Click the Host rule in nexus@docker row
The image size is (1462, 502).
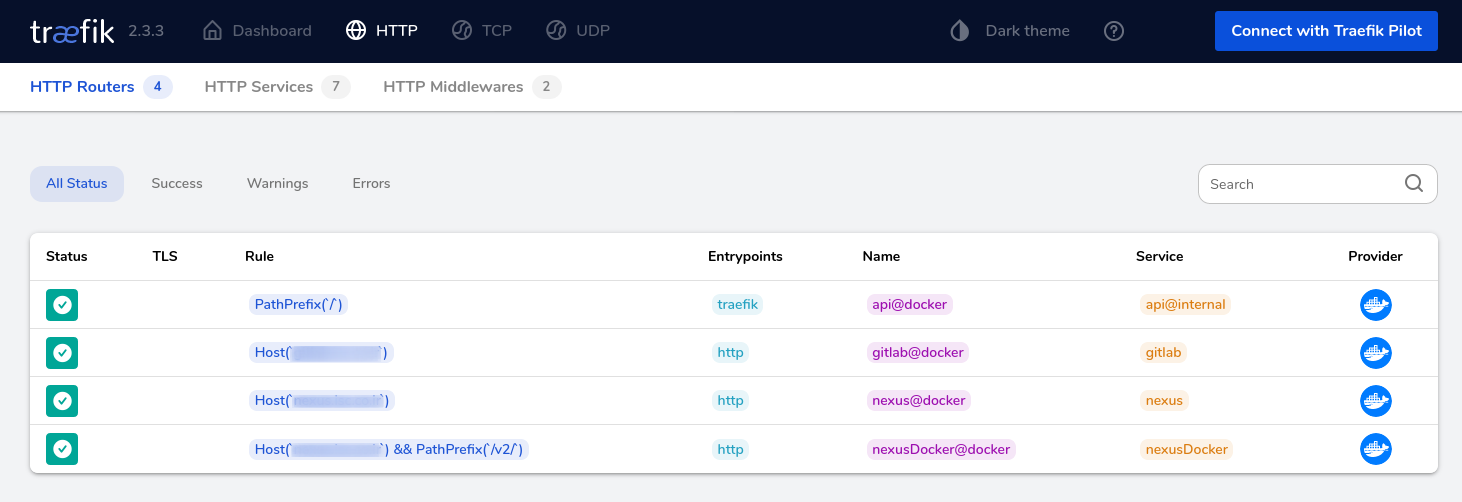(x=321, y=400)
